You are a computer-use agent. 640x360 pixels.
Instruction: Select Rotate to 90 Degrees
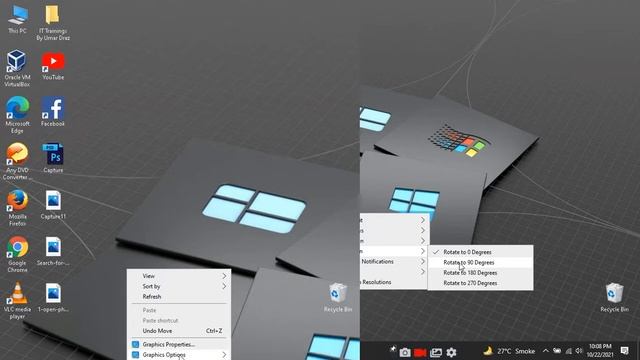(480, 262)
